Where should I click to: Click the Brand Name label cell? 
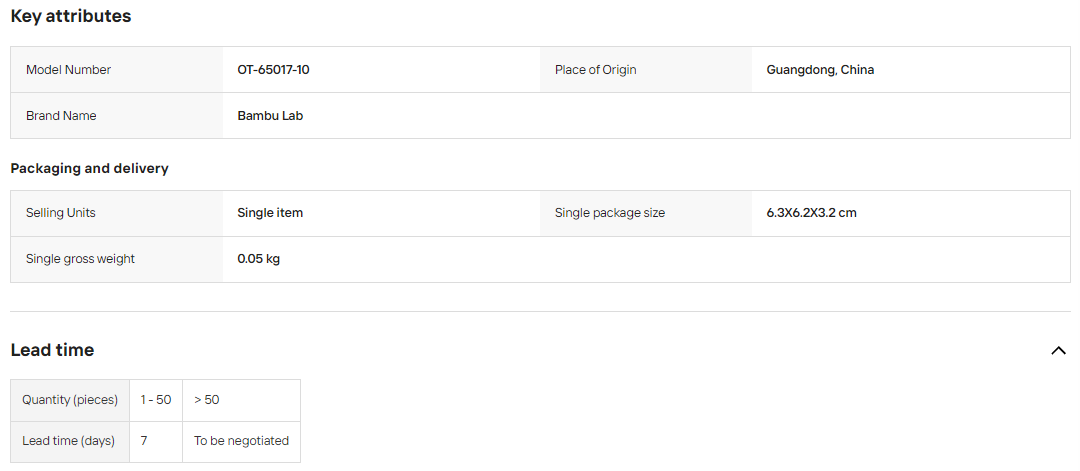click(117, 116)
